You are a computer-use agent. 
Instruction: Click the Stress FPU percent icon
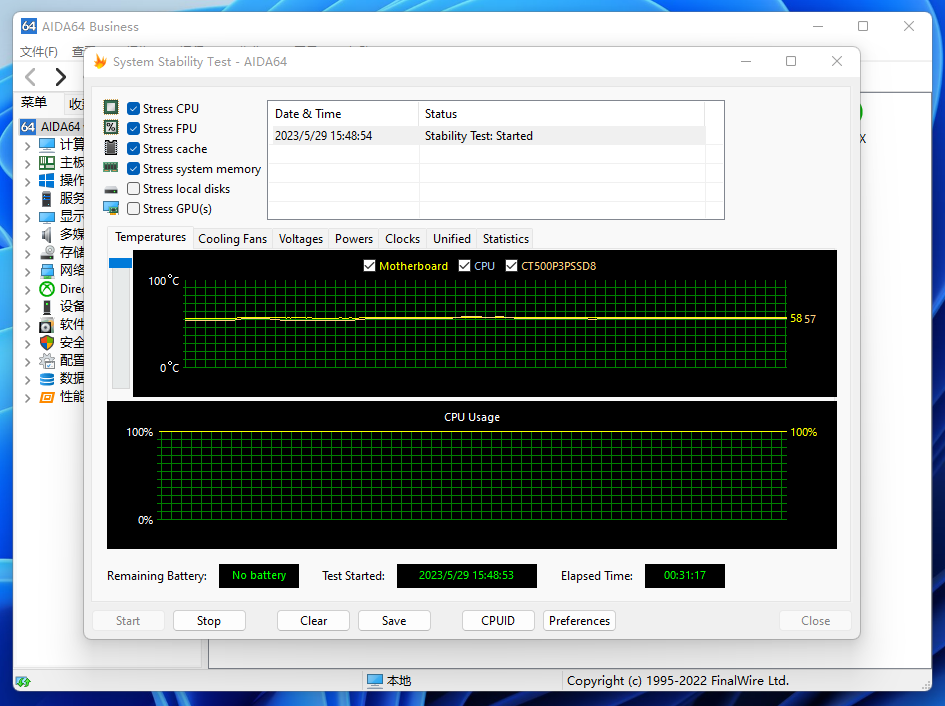tap(111, 127)
